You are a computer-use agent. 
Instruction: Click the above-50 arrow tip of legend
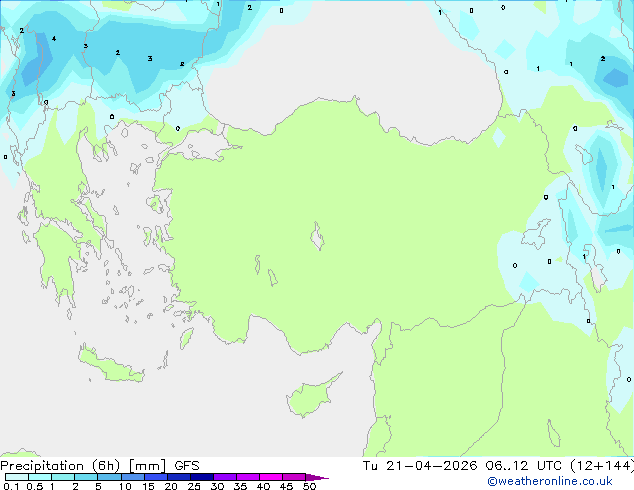317,477
